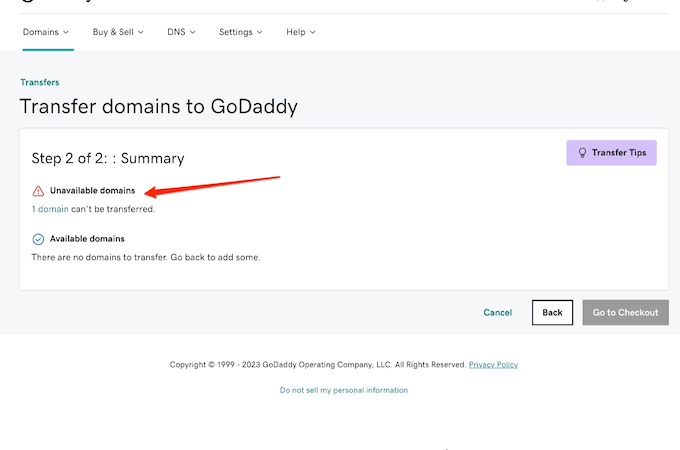Click the lightbulb icon in Transfer Tips
The image size is (680, 450).
tap(581, 153)
